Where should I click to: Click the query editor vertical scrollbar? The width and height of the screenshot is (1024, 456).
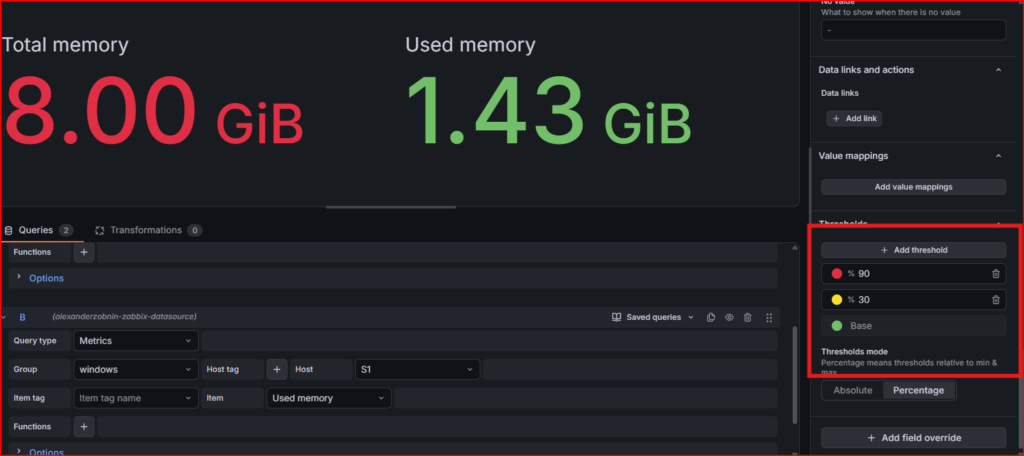coord(795,376)
